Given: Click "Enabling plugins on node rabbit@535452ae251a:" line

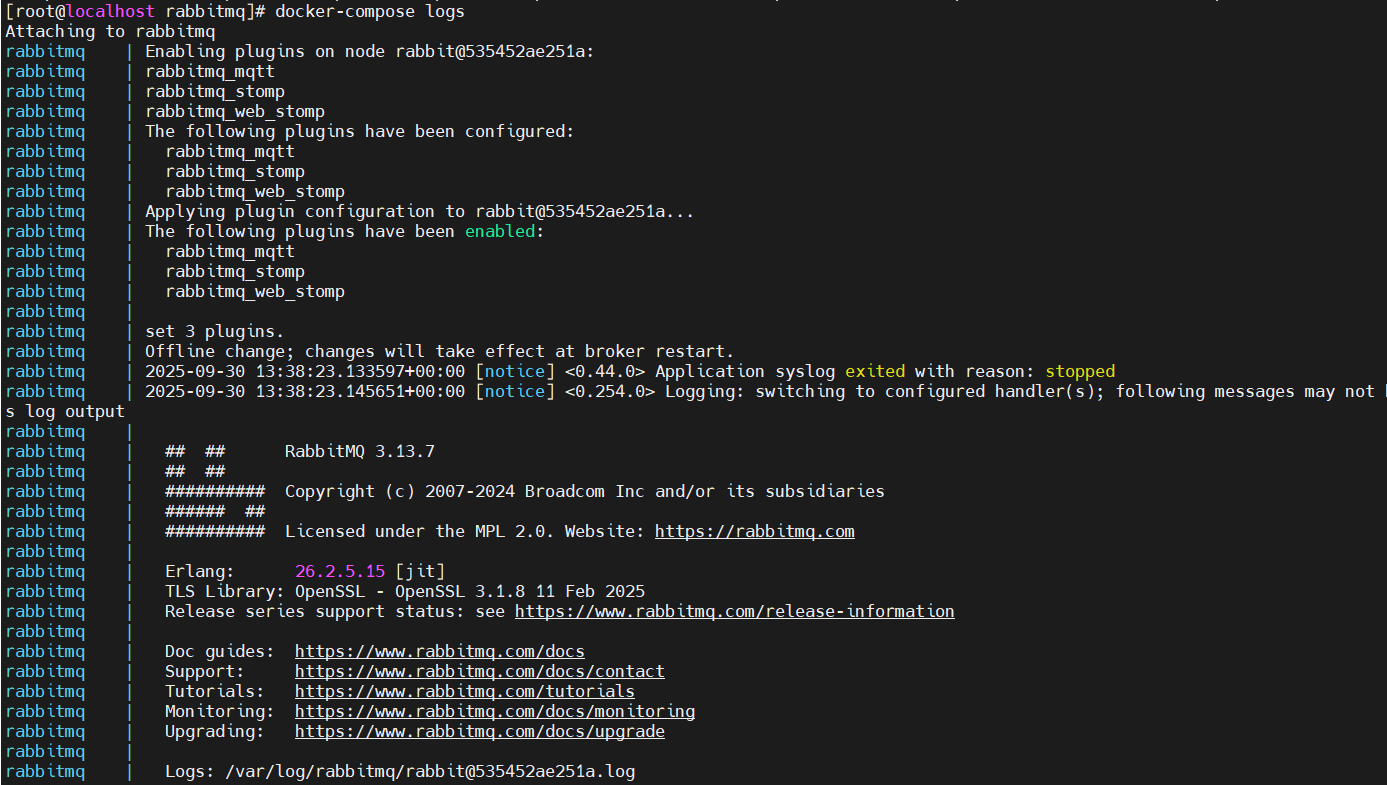Looking at the screenshot, I should 369,51.
